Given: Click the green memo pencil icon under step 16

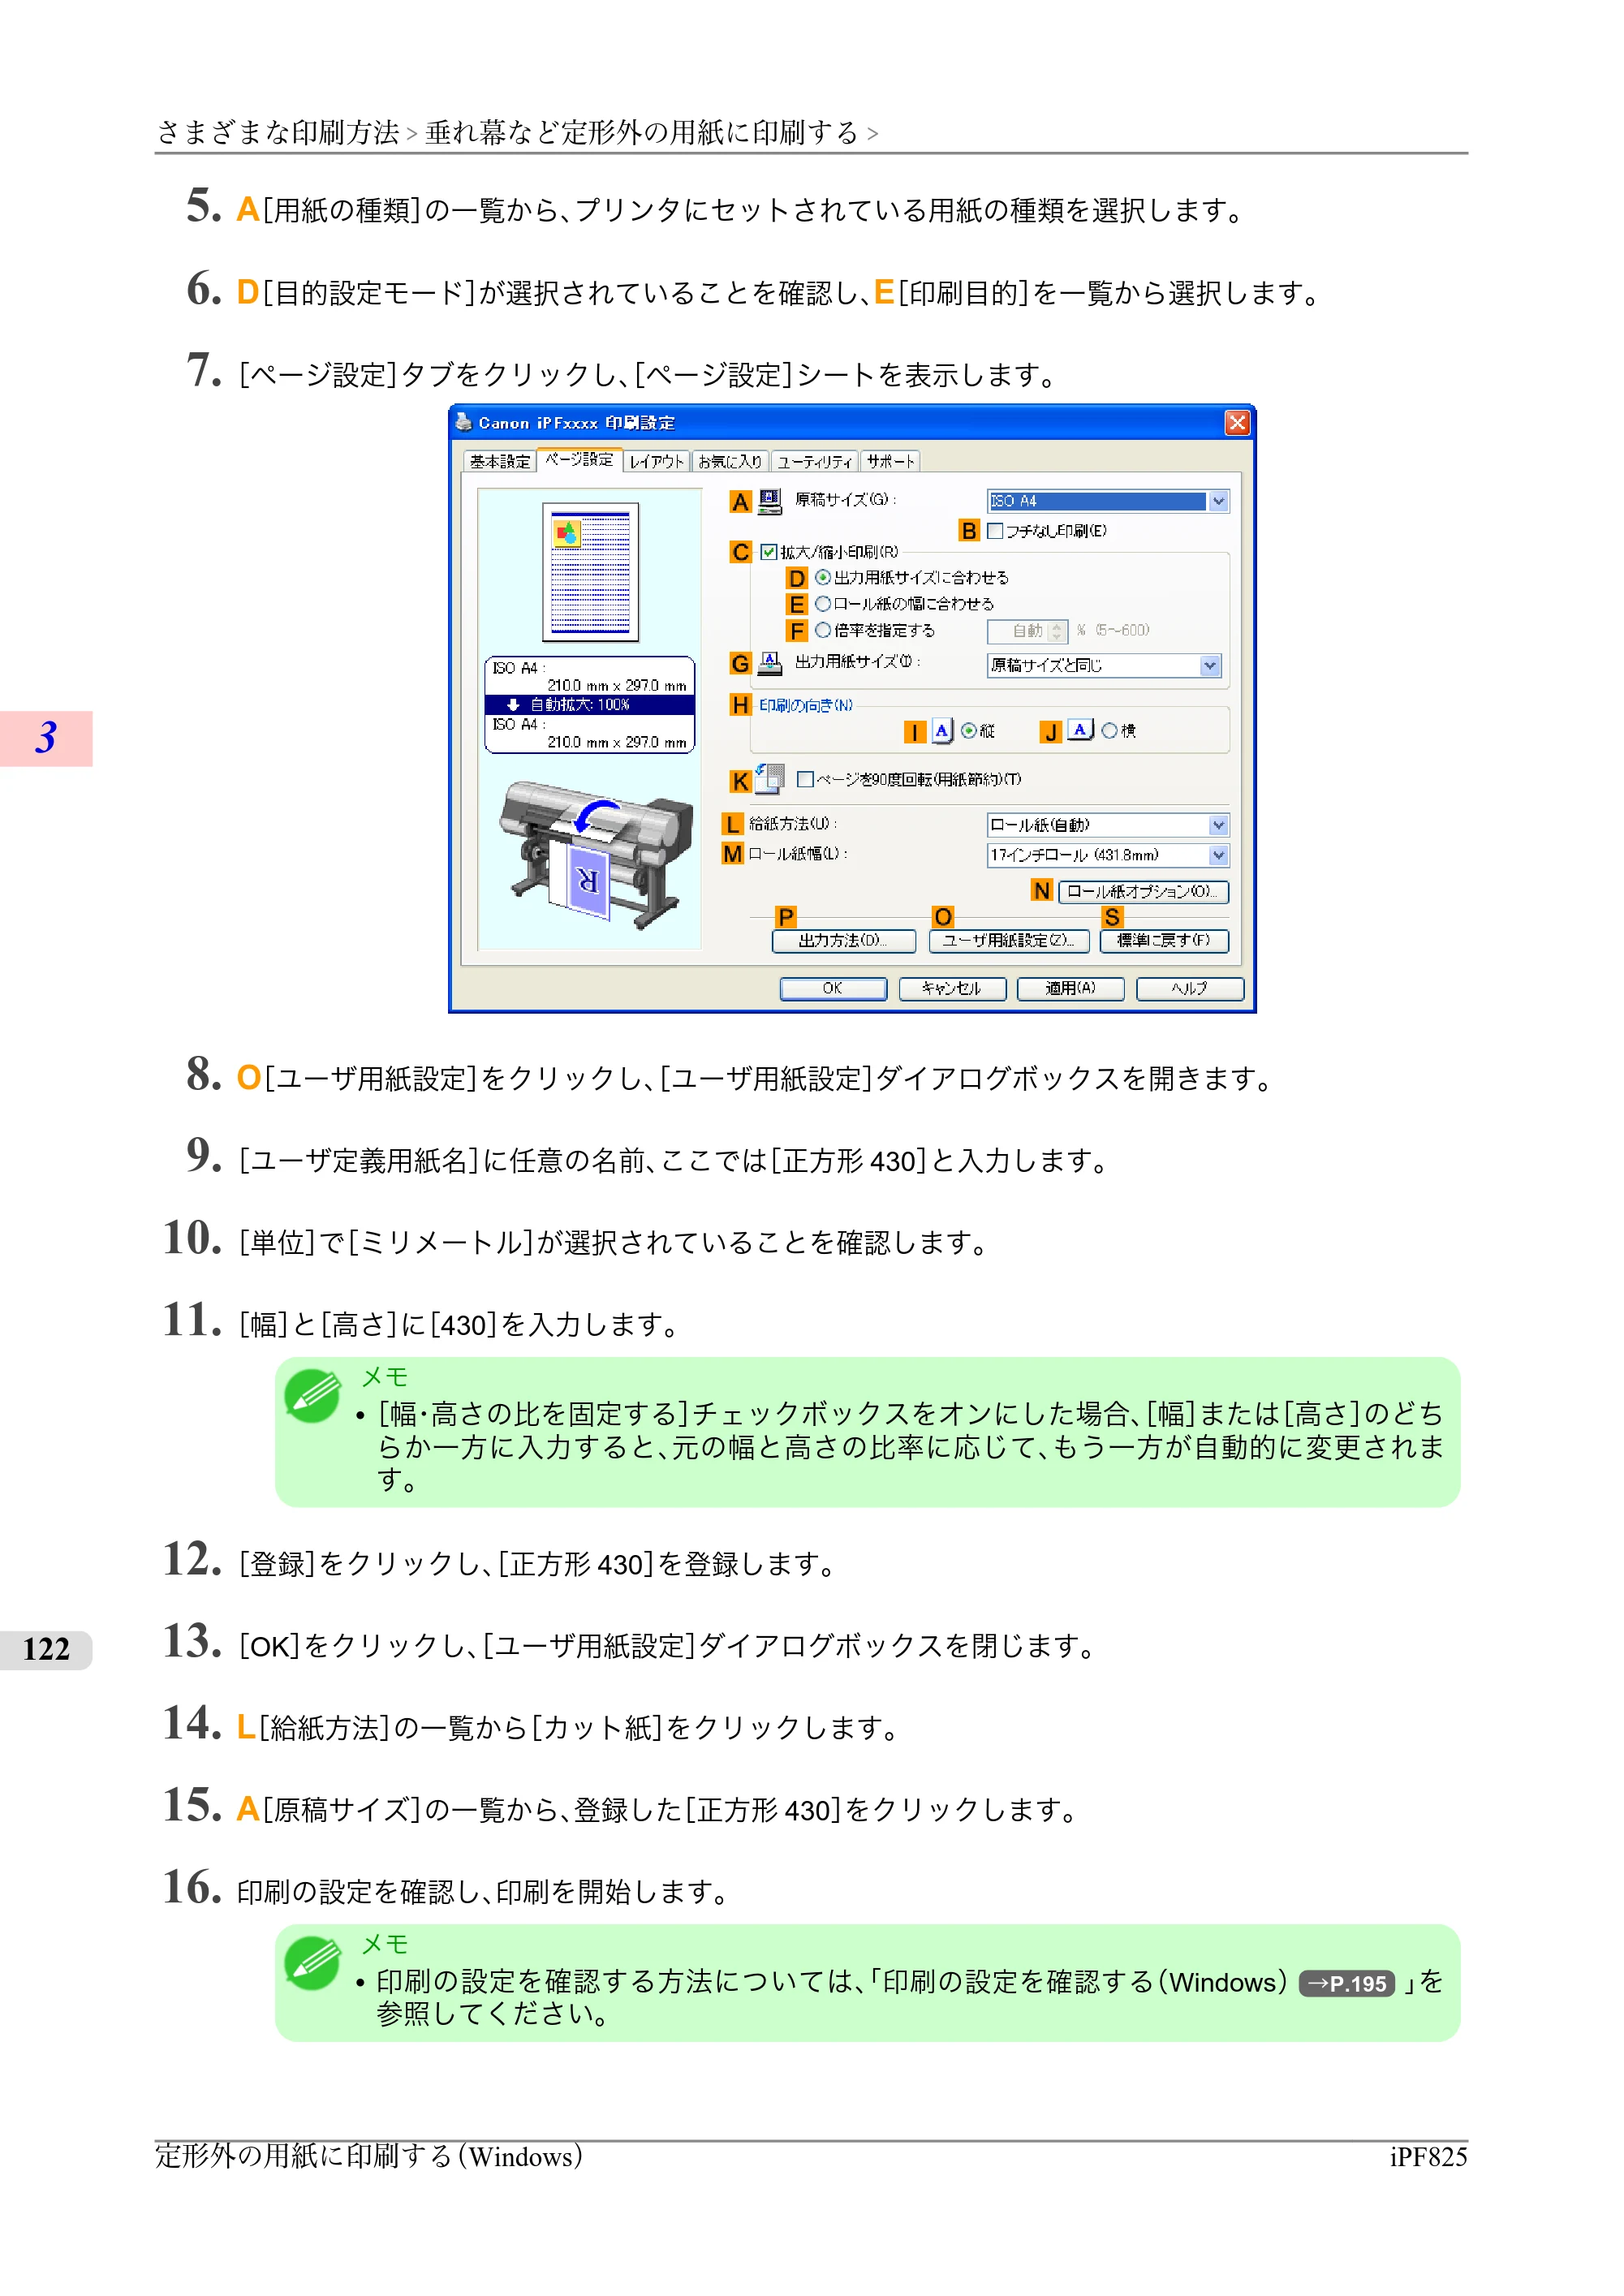Looking at the screenshot, I should [x=312, y=1963].
